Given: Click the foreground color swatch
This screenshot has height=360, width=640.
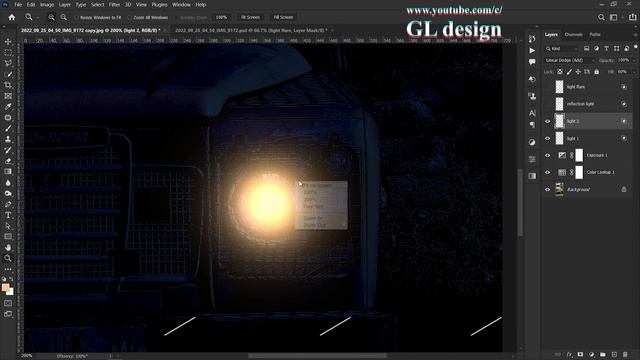Looking at the screenshot, I should [x=6, y=288].
